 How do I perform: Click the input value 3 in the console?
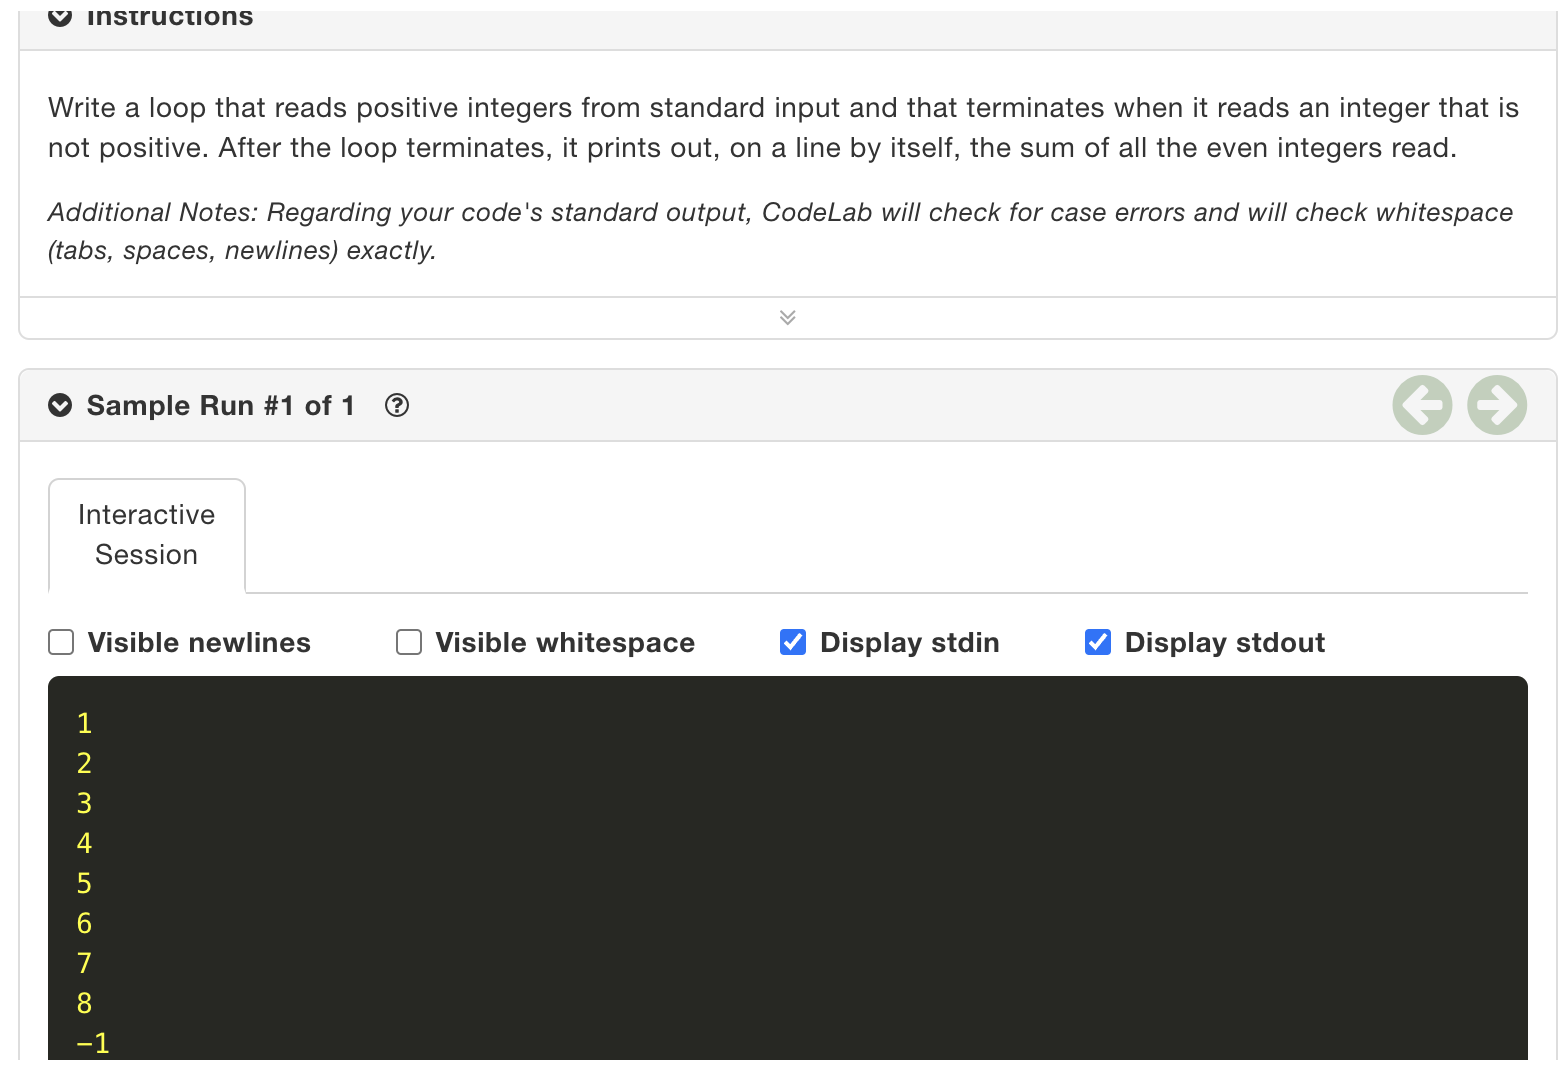(x=84, y=803)
